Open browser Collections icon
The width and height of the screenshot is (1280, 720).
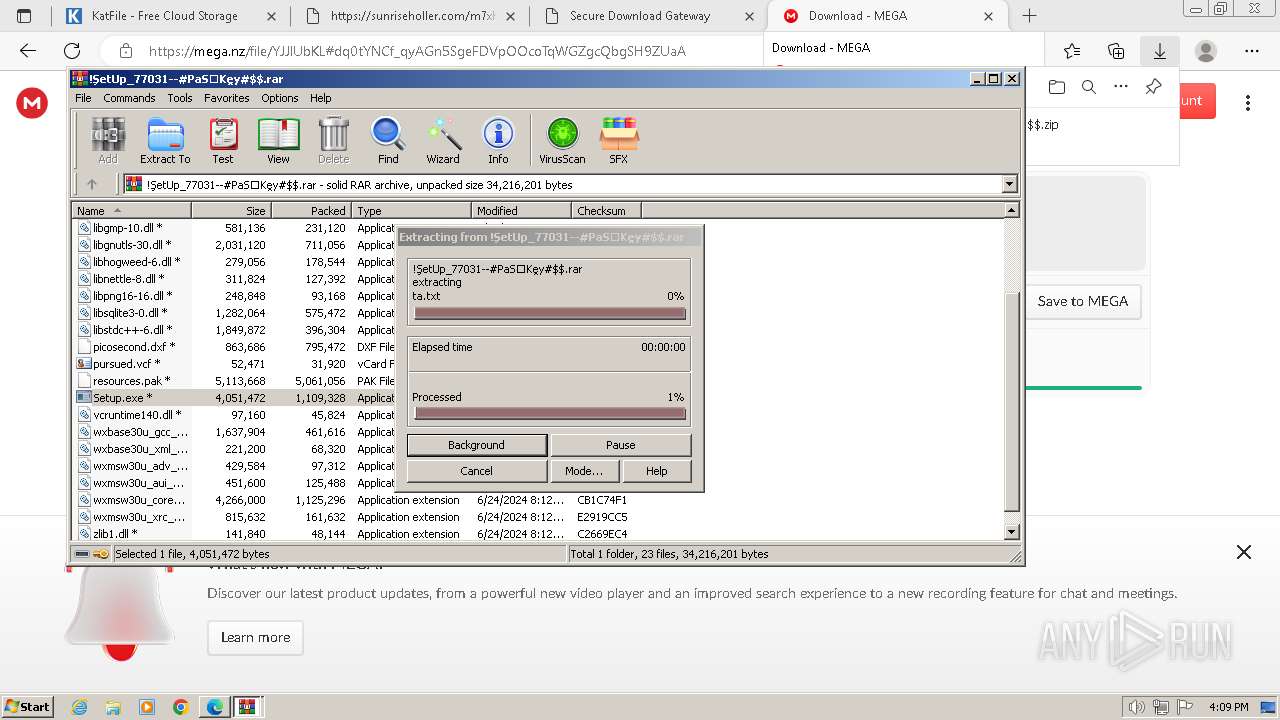coord(1116,51)
